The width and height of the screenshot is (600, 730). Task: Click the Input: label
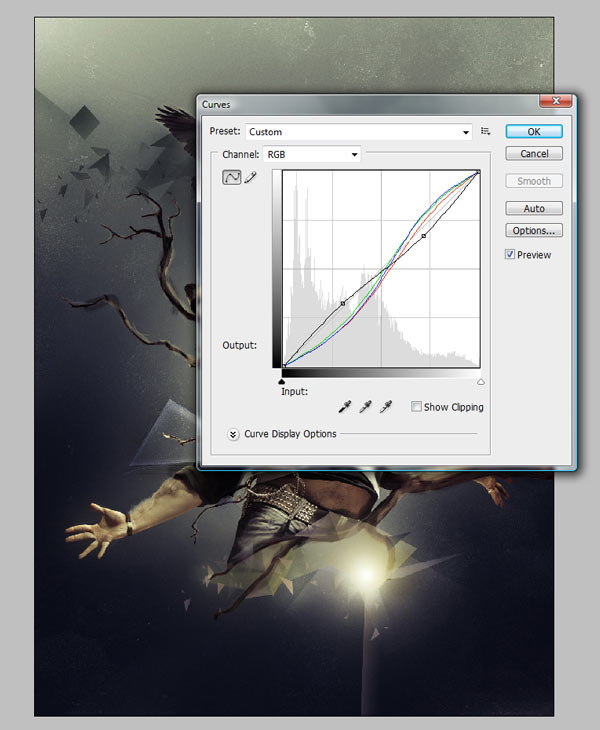click(x=294, y=392)
